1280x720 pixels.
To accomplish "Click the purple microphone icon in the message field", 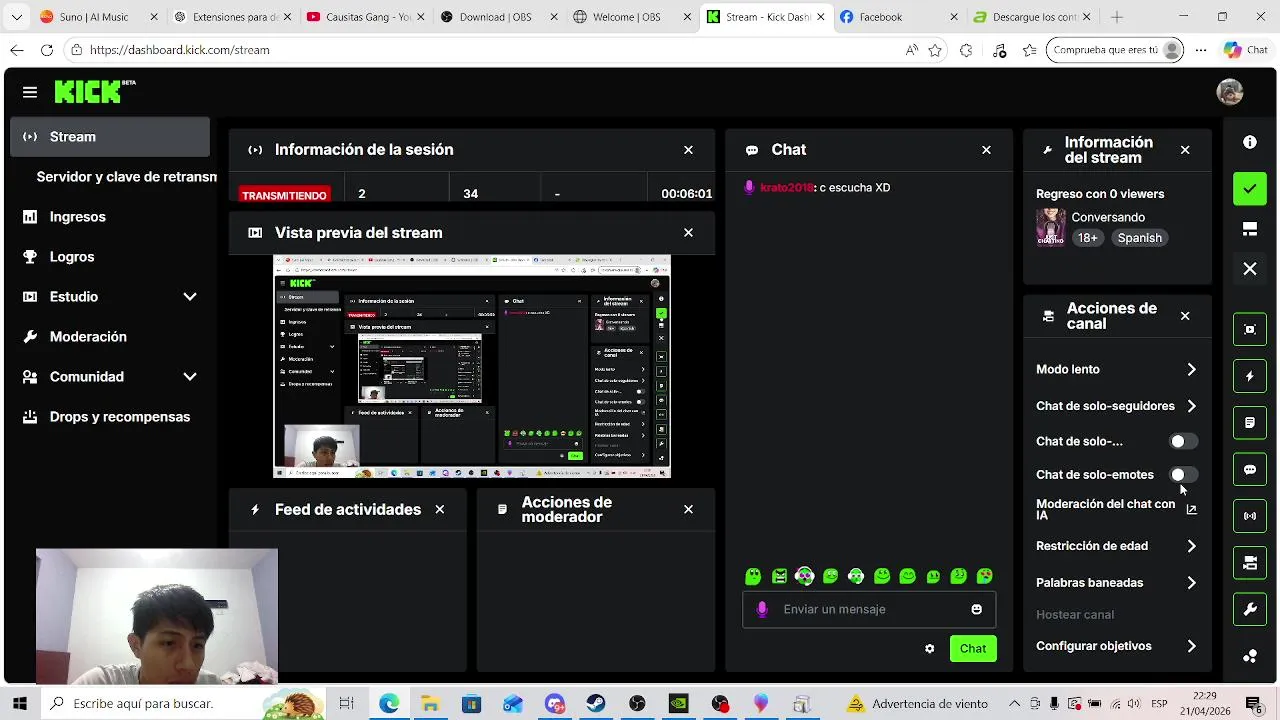I will [x=762, y=609].
